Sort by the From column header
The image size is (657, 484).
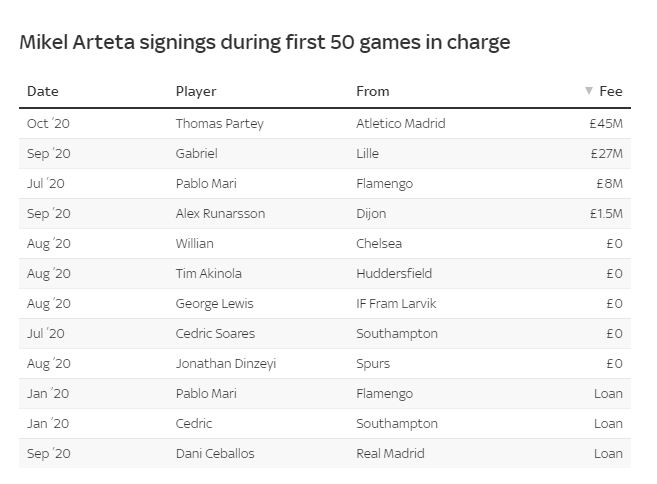373,91
